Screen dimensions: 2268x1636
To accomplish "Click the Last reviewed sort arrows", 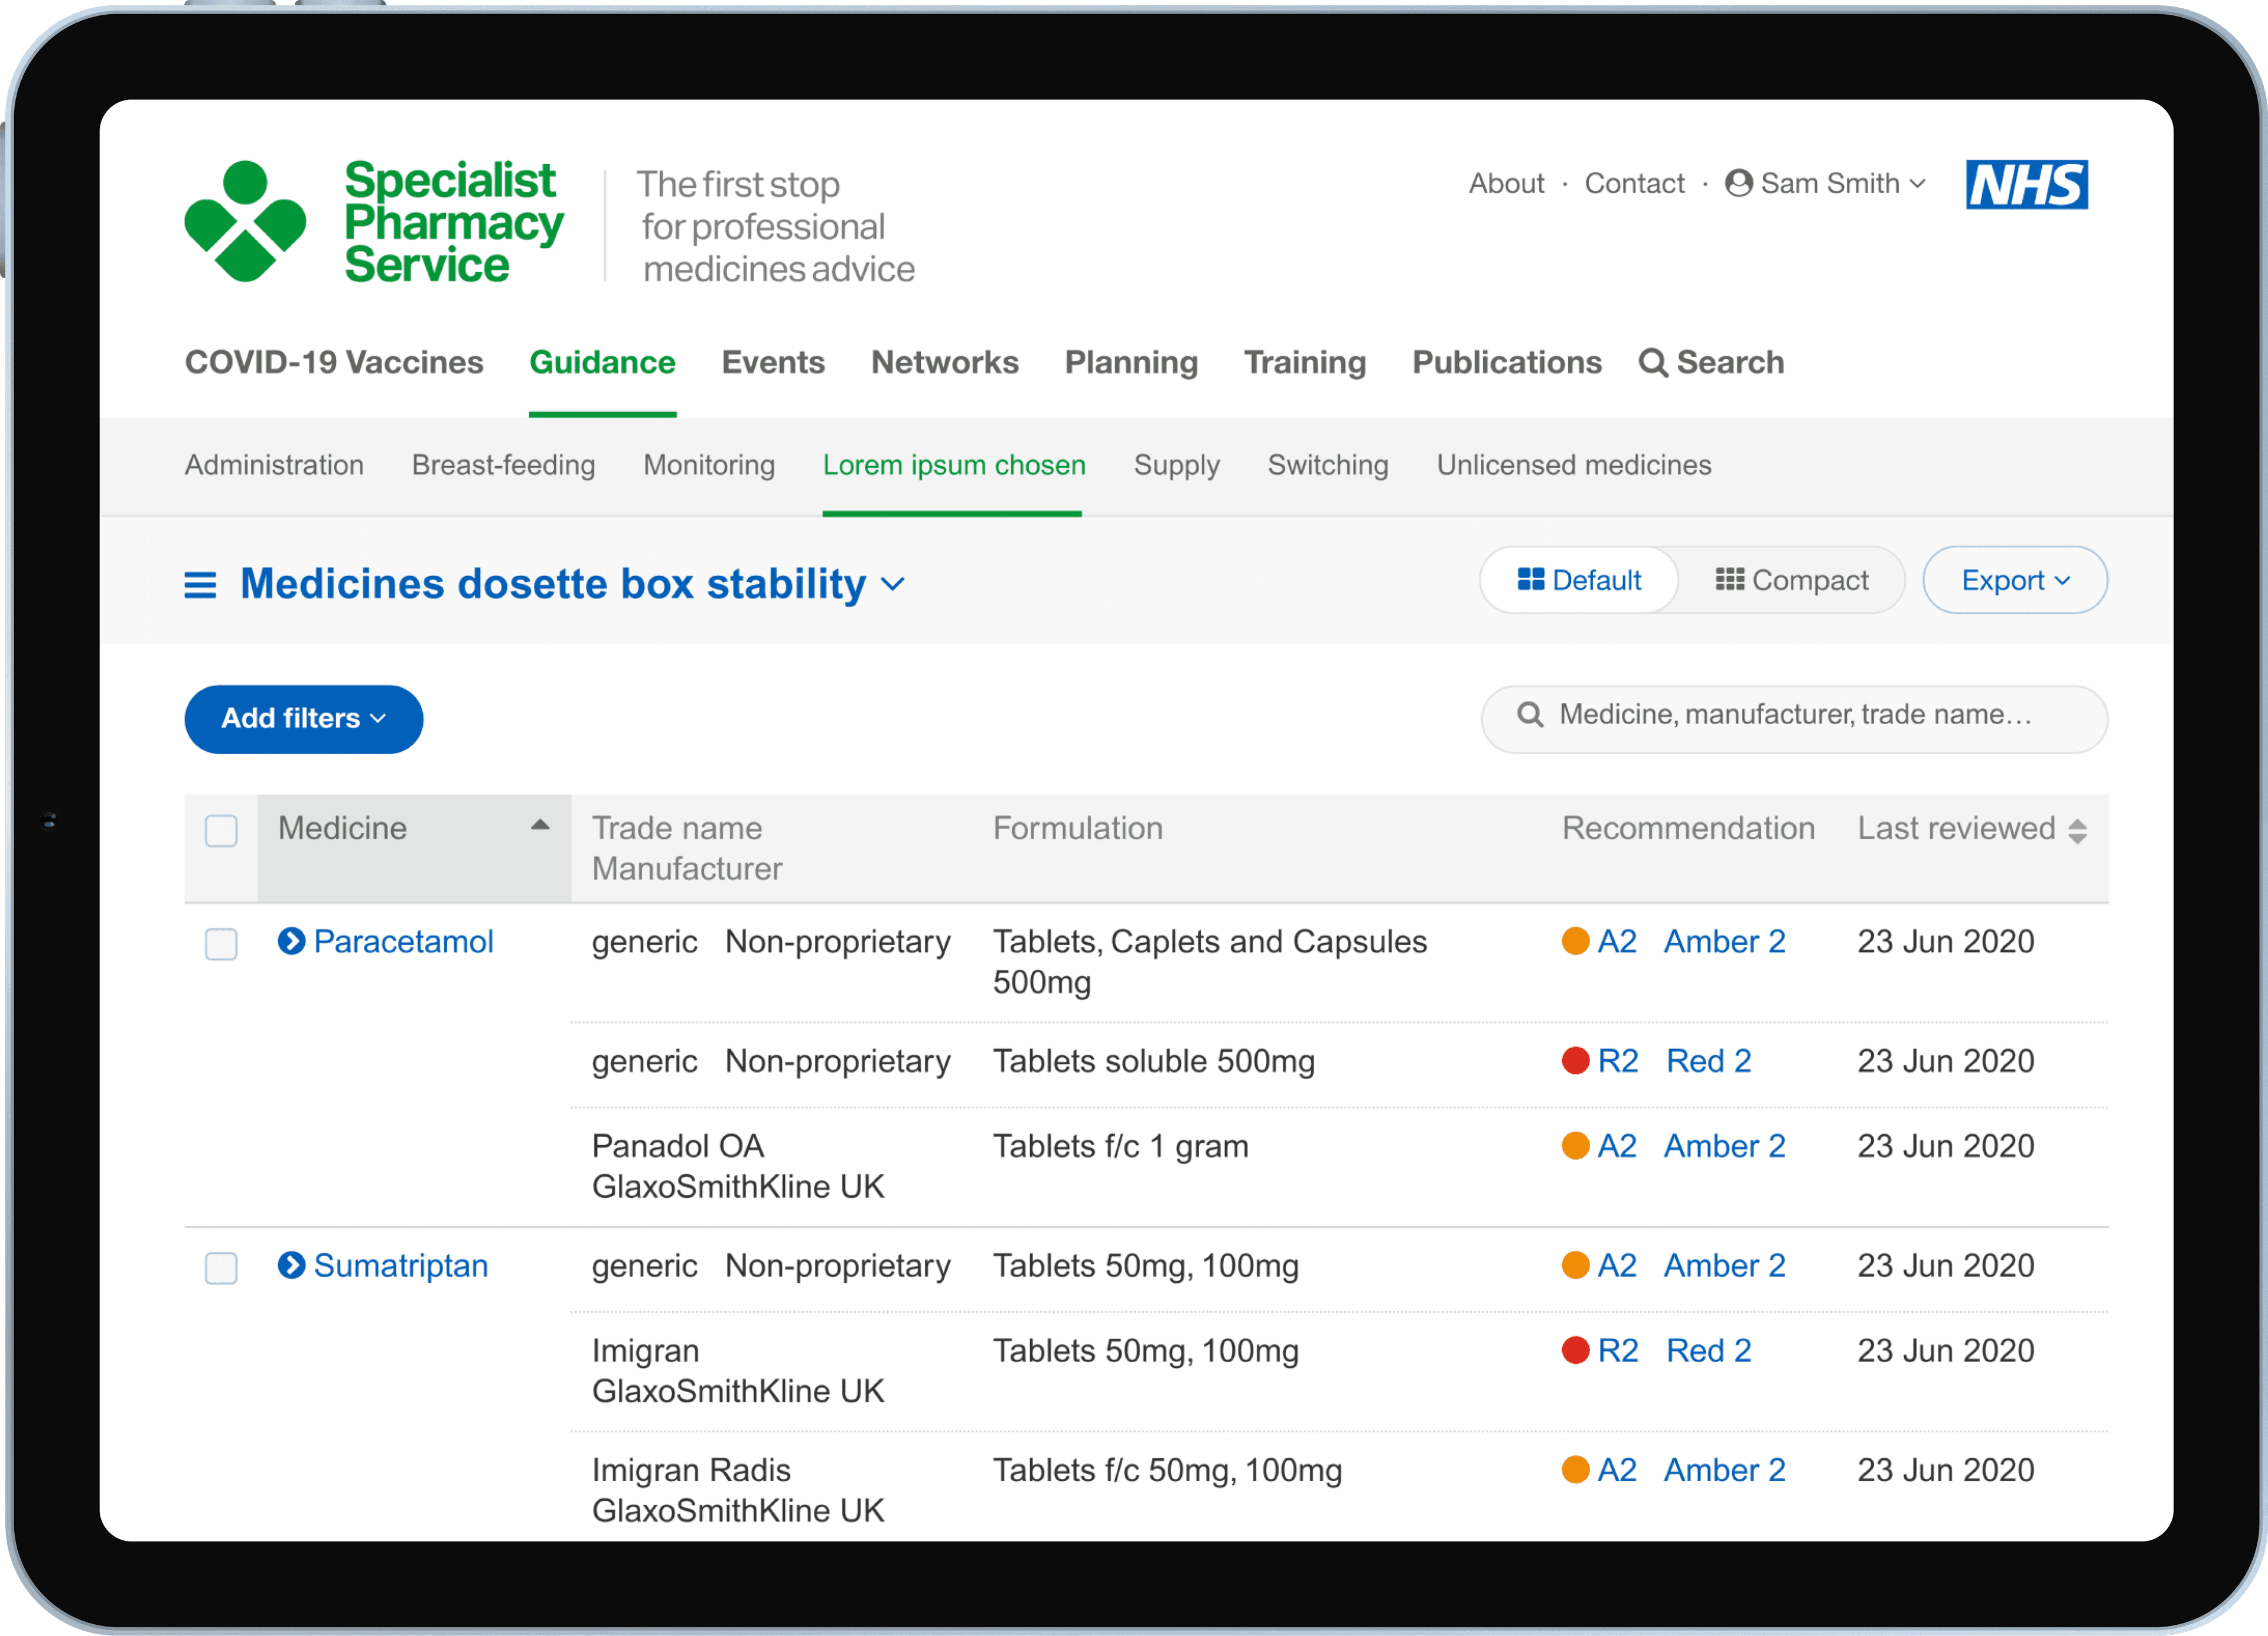I will pyautogui.click(x=2077, y=831).
